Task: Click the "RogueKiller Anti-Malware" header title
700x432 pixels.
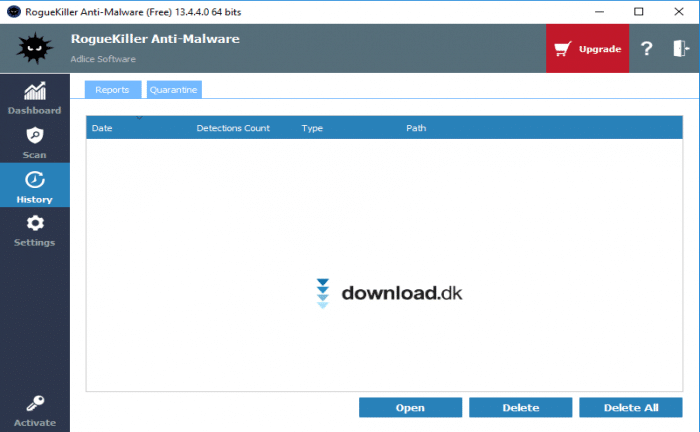Action: click(x=155, y=39)
